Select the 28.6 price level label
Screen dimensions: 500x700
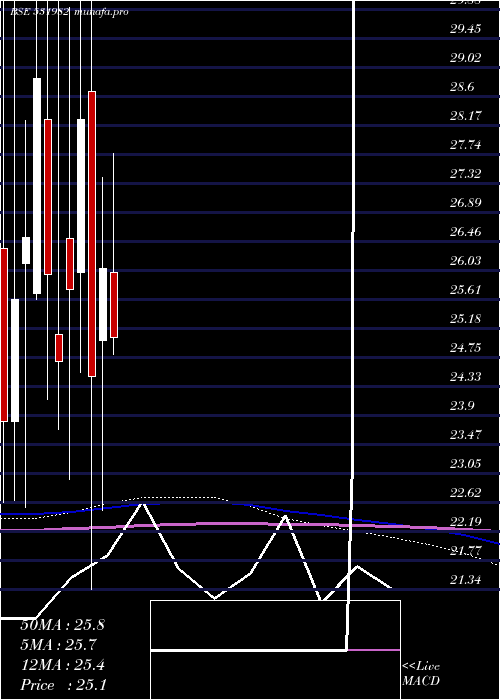click(x=462, y=87)
